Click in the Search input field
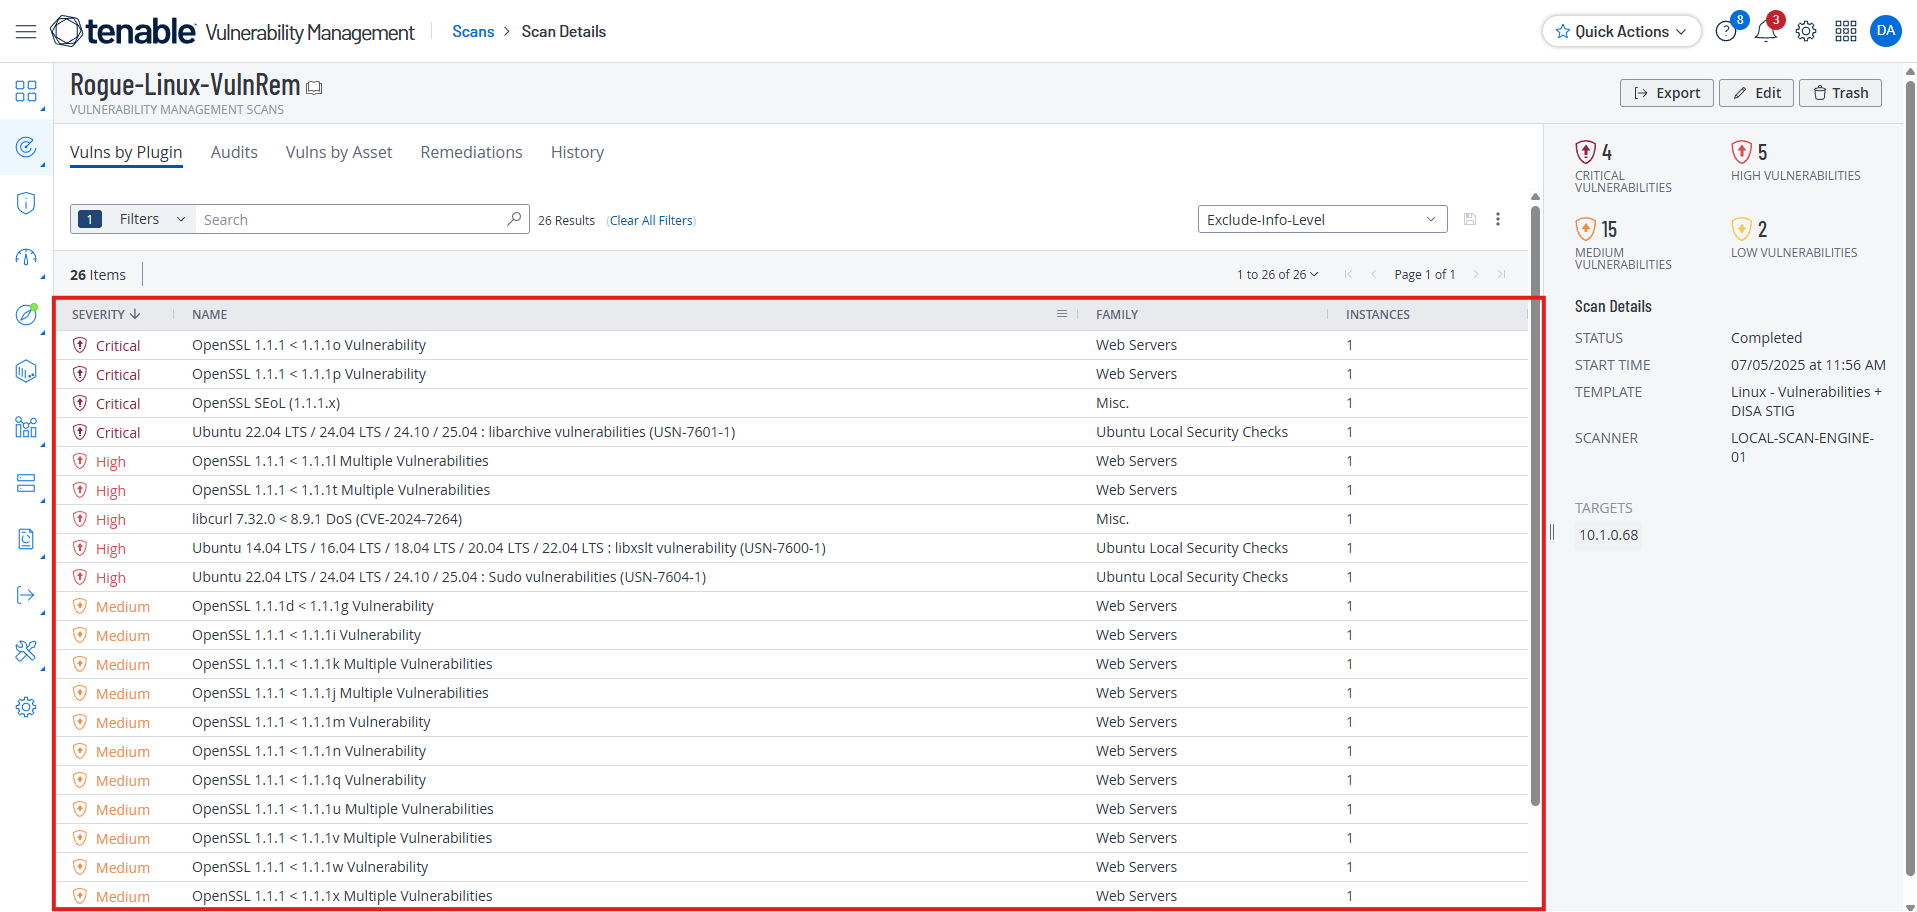Screen dimensions: 1917x912 point(352,219)
